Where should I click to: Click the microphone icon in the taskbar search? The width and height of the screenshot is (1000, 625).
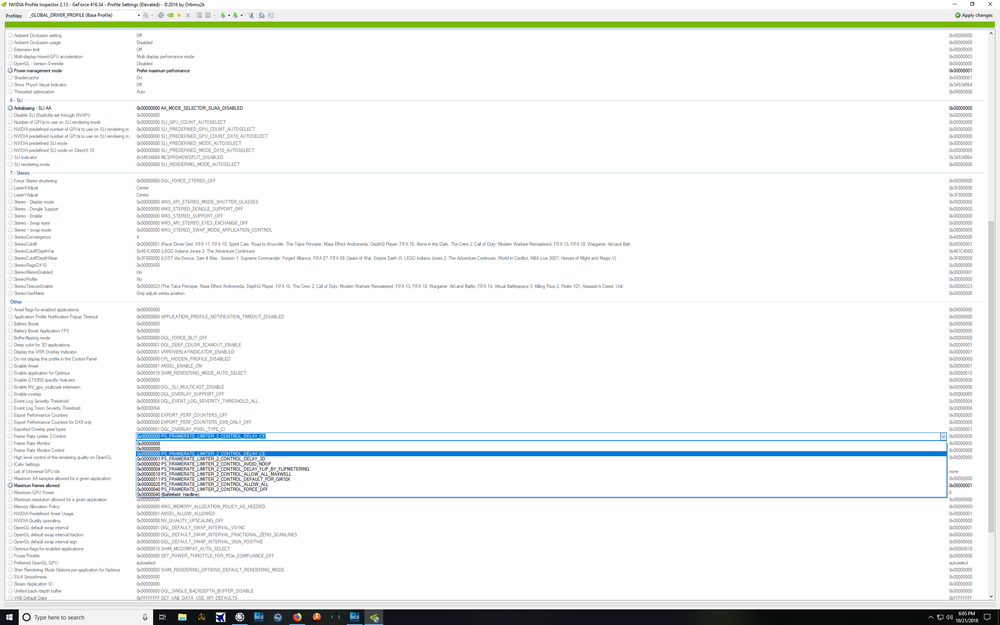145,617
